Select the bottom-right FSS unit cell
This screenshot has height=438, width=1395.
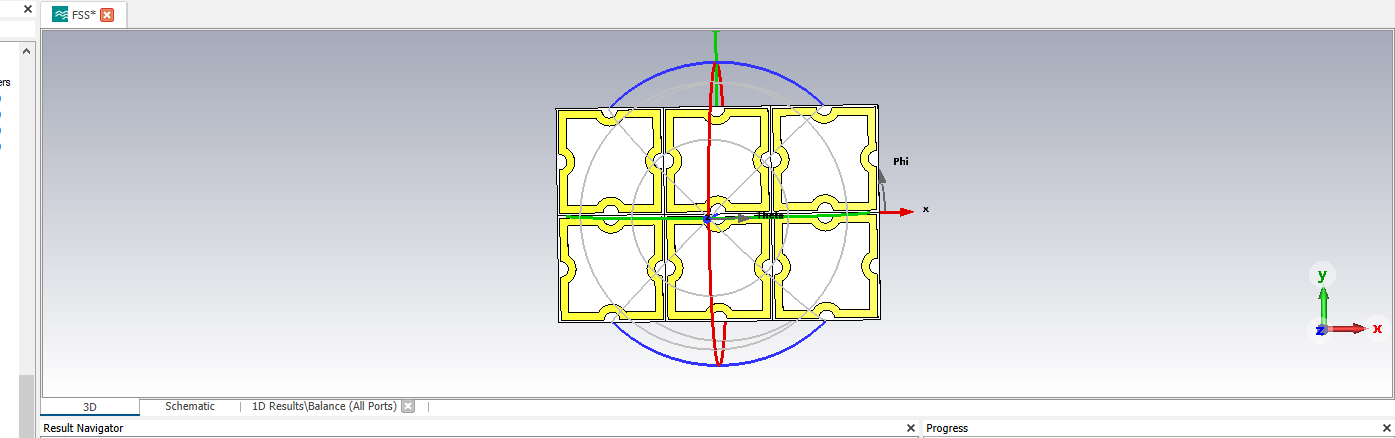[x=825, y=267]
